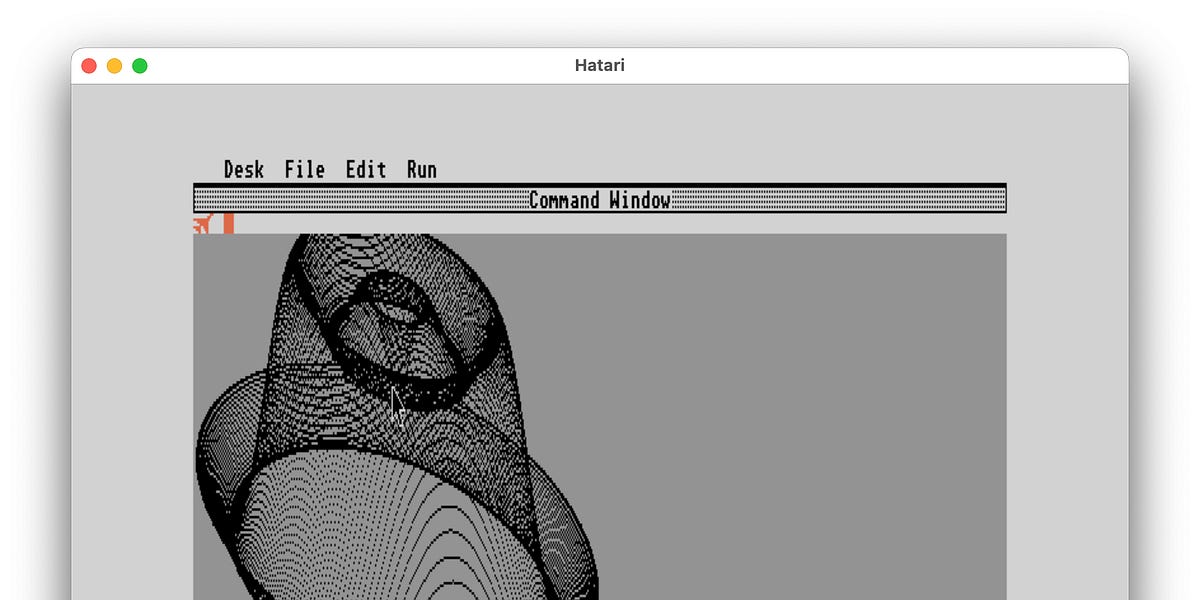Click the left edge border of Command Window
Viewport: 1200px width, 600px height.
(194, 400)
